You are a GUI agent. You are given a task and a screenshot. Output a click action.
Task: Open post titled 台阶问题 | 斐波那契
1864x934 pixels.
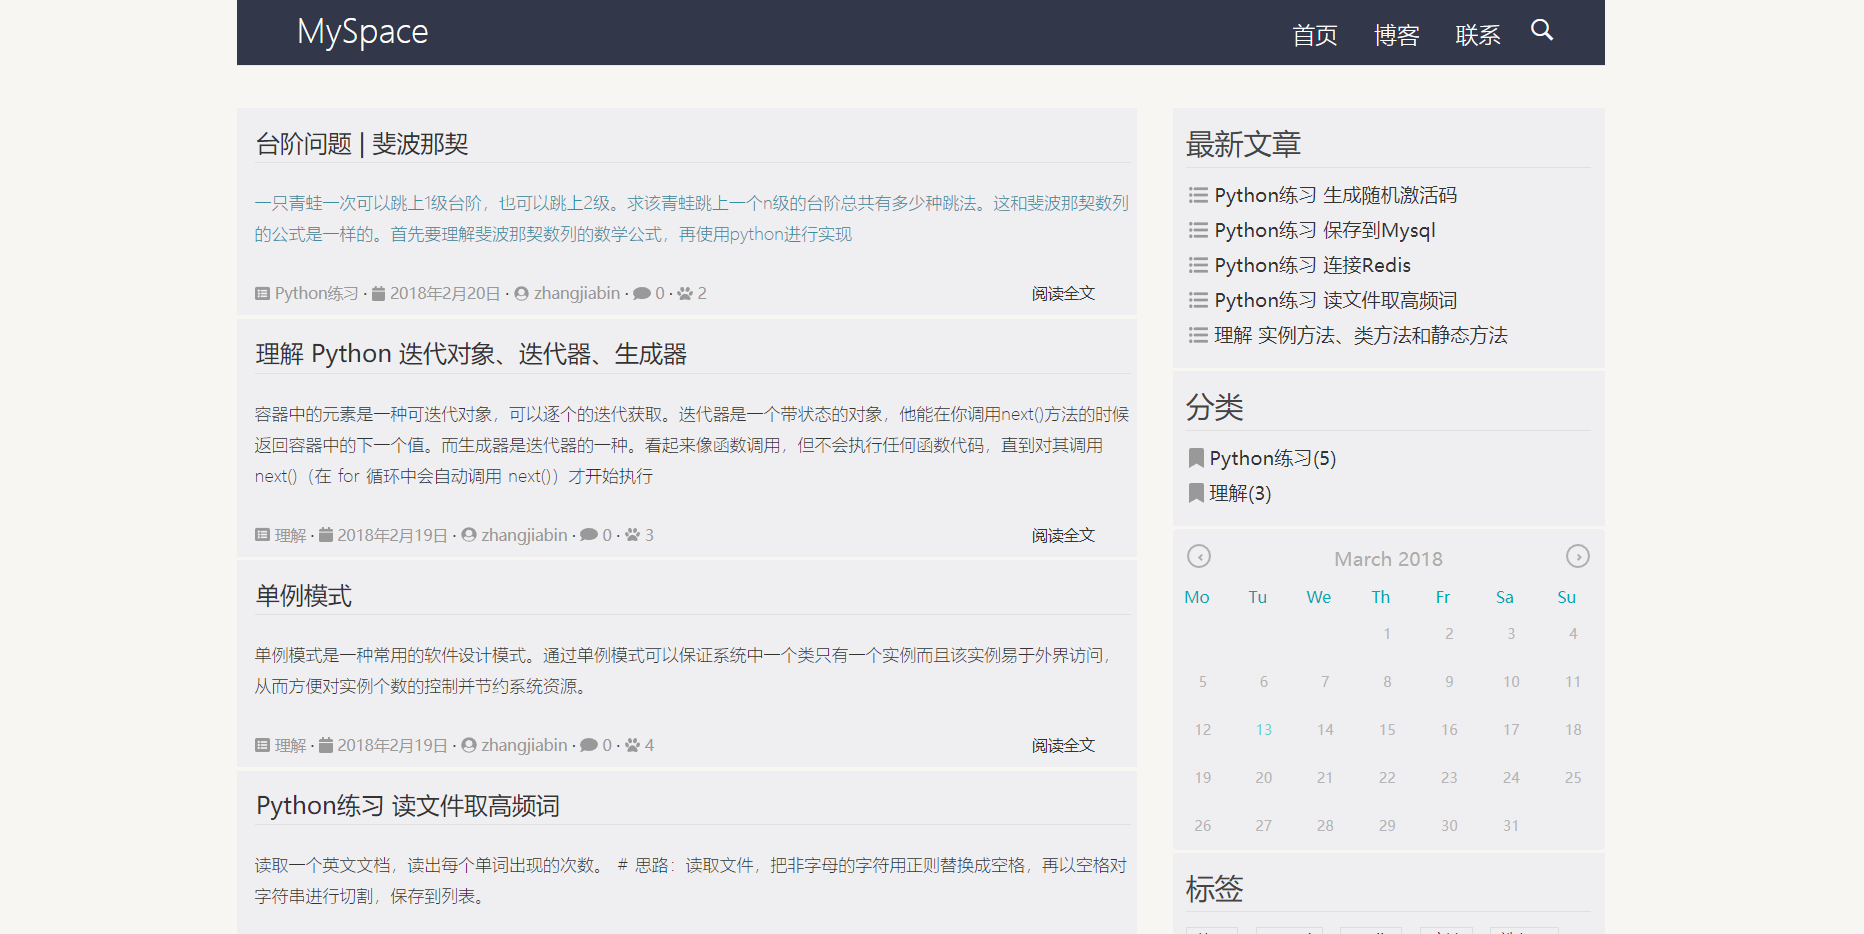point(362,144)
